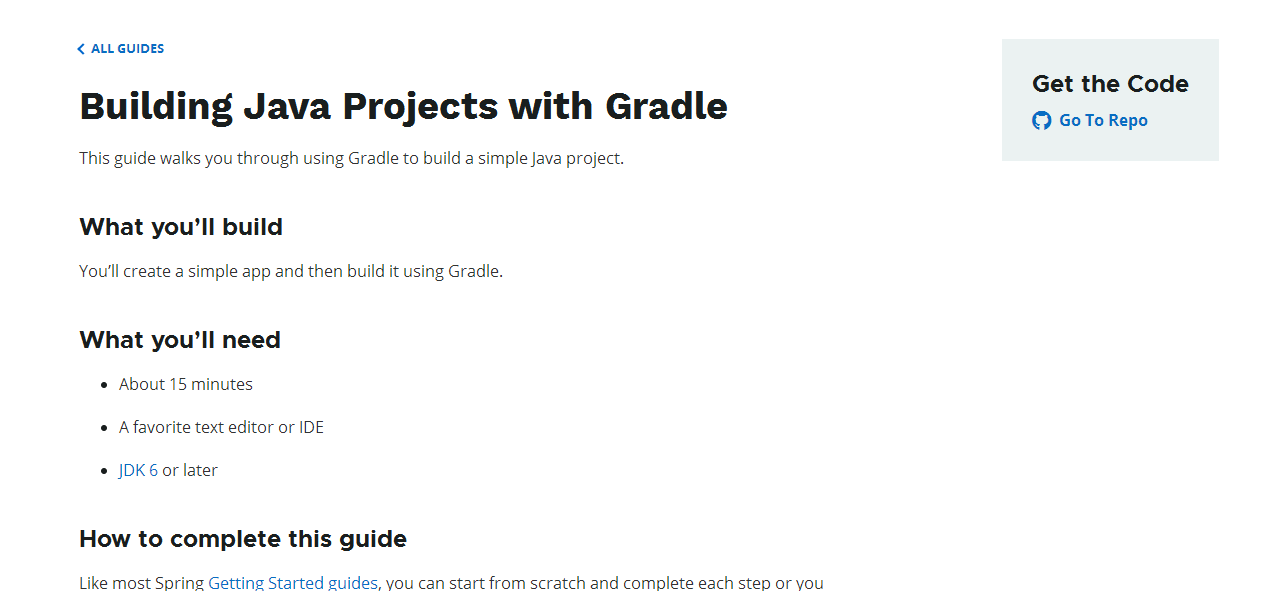
Task: Click the Get the Code heading
Action: [1110, 84]
